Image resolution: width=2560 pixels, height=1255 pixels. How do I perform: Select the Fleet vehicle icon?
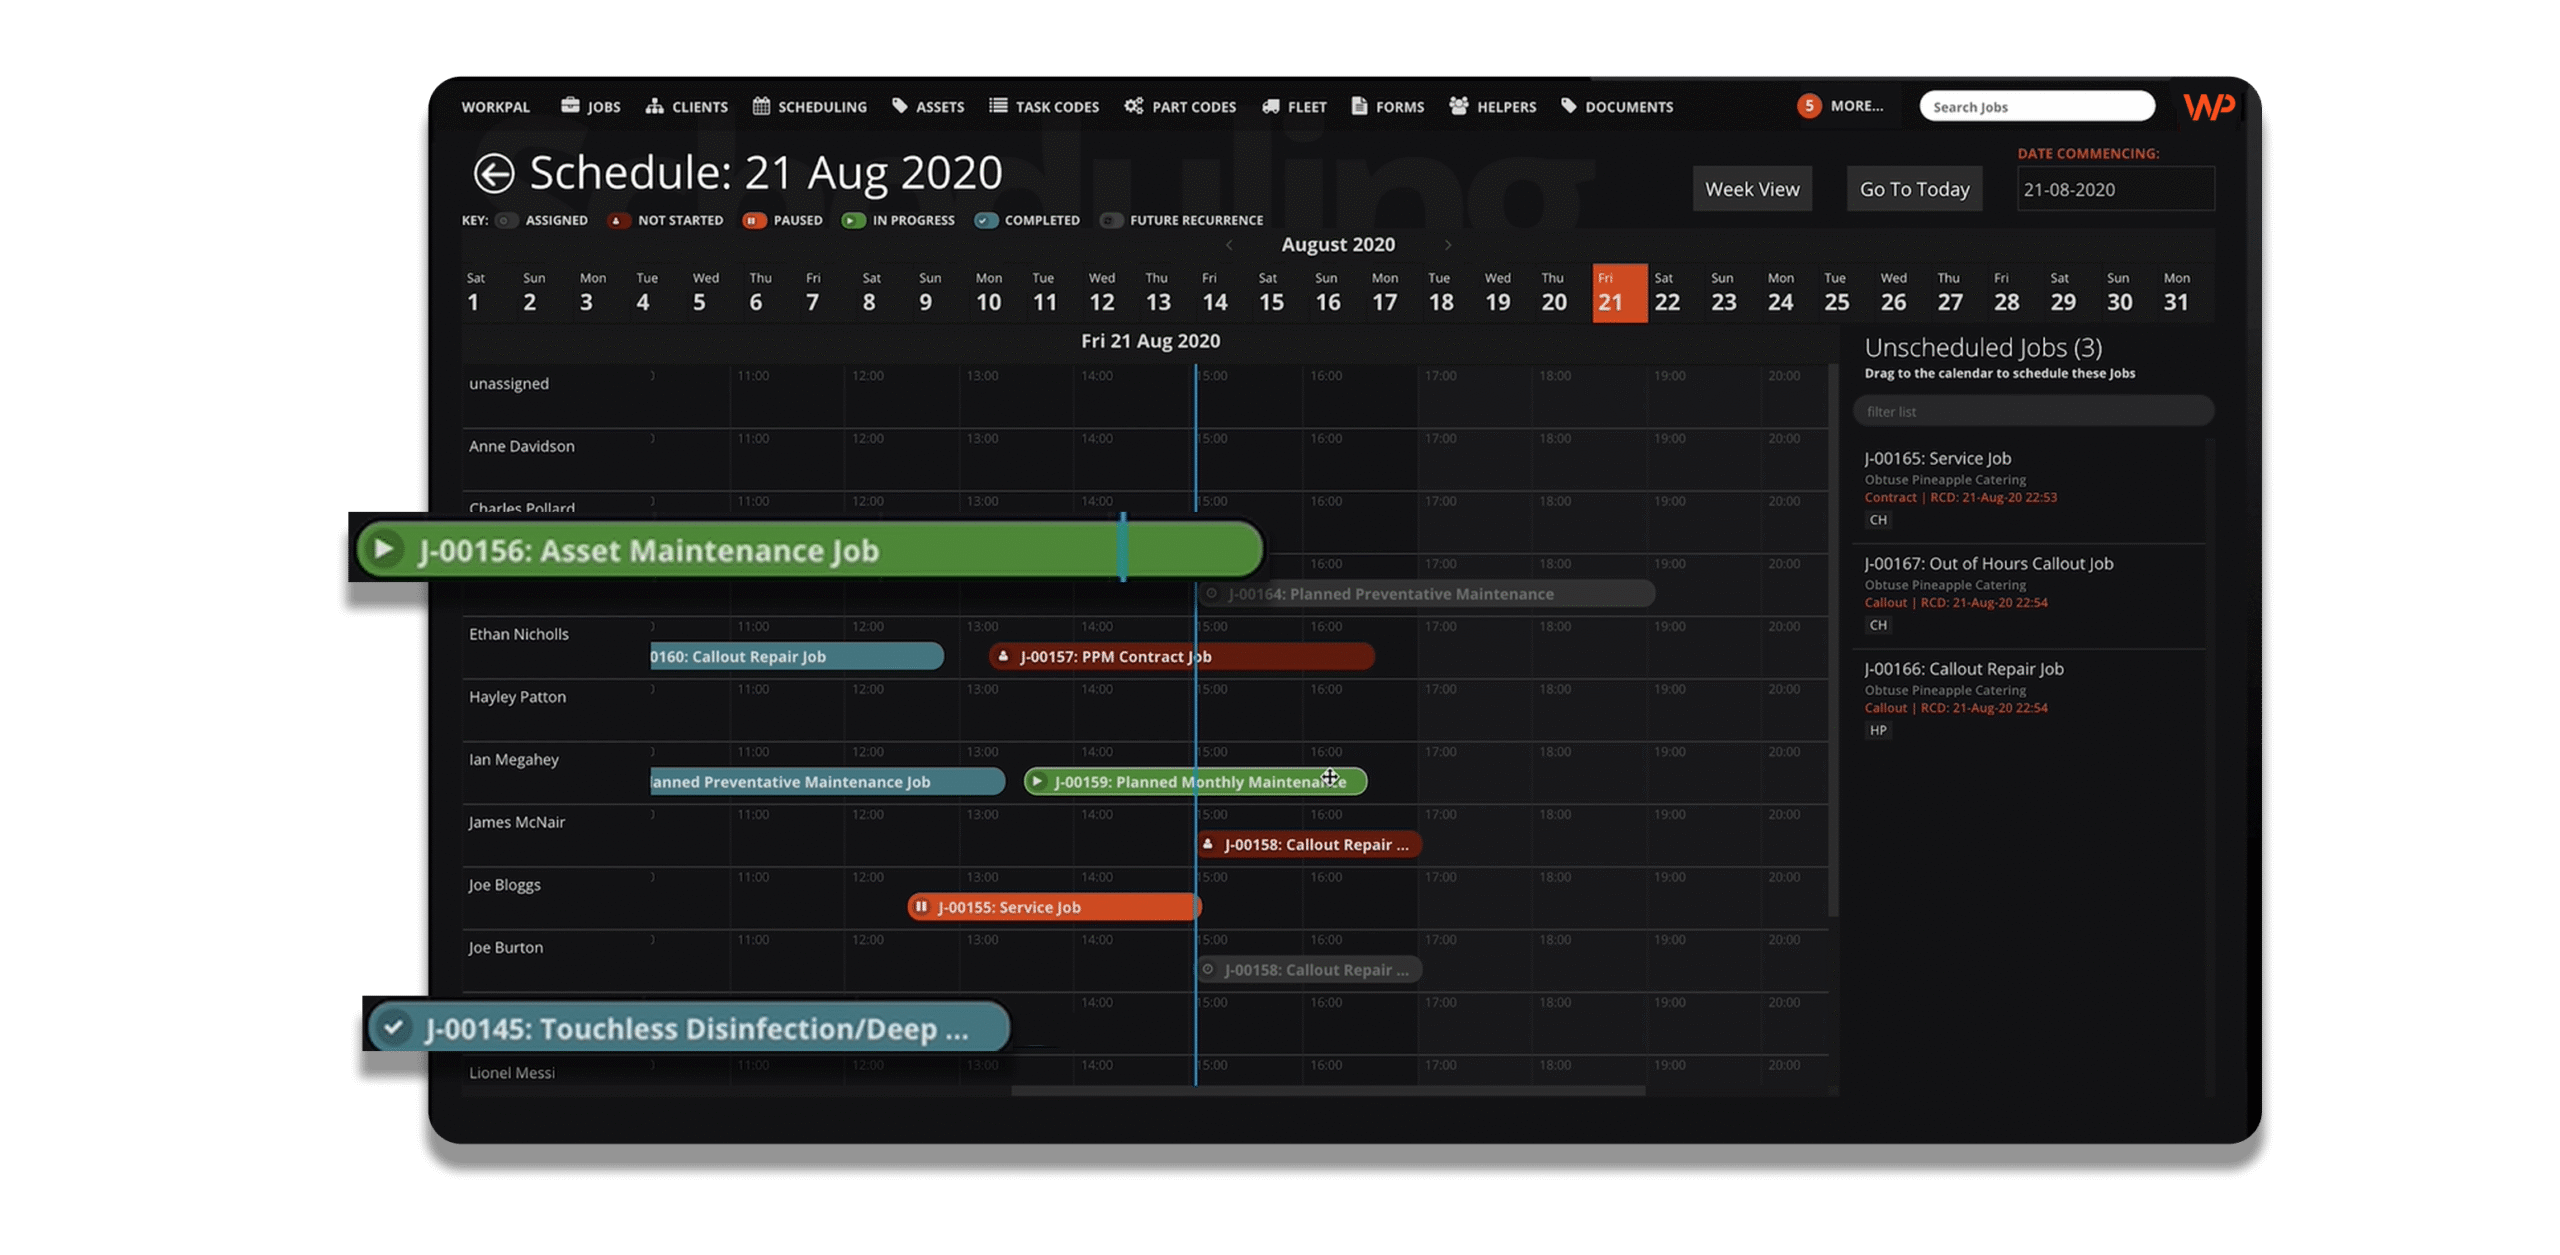pyautogui.click(x=1271, y=106)
